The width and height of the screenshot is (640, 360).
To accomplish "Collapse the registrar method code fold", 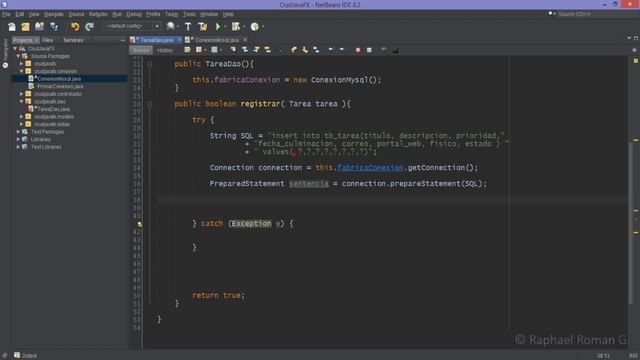I will tap(150, 104).
